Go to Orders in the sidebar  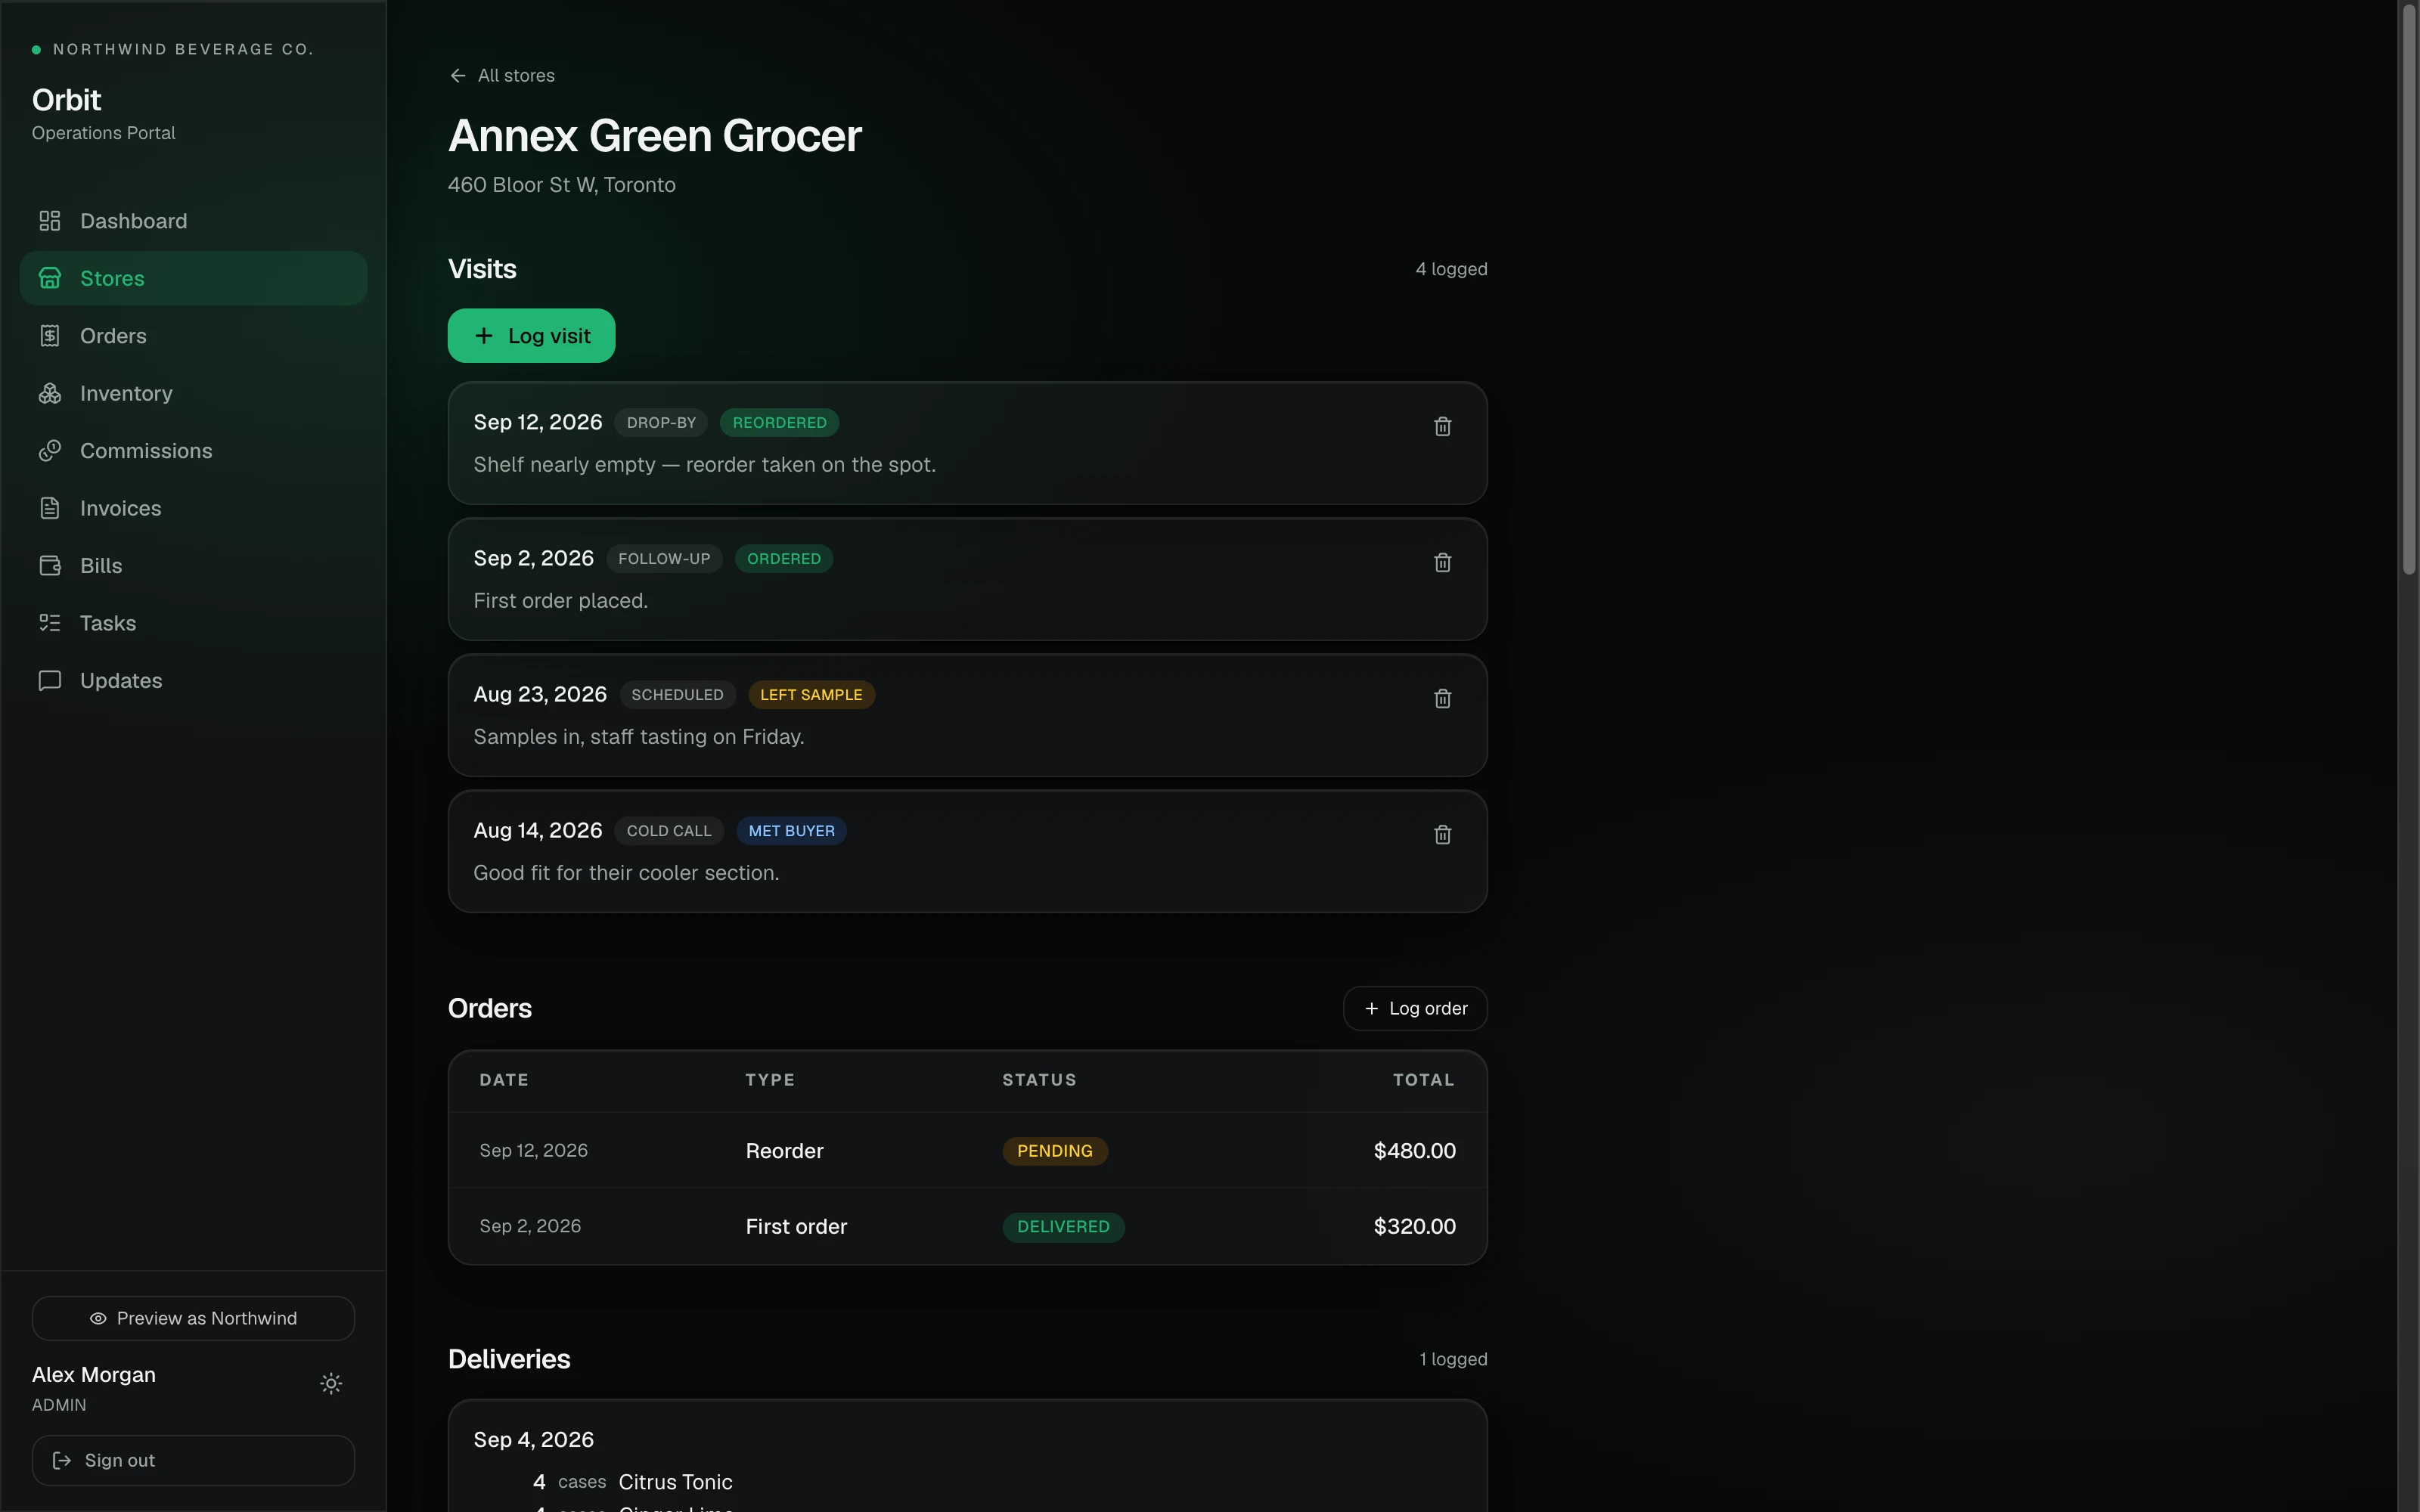pos(193,336)
